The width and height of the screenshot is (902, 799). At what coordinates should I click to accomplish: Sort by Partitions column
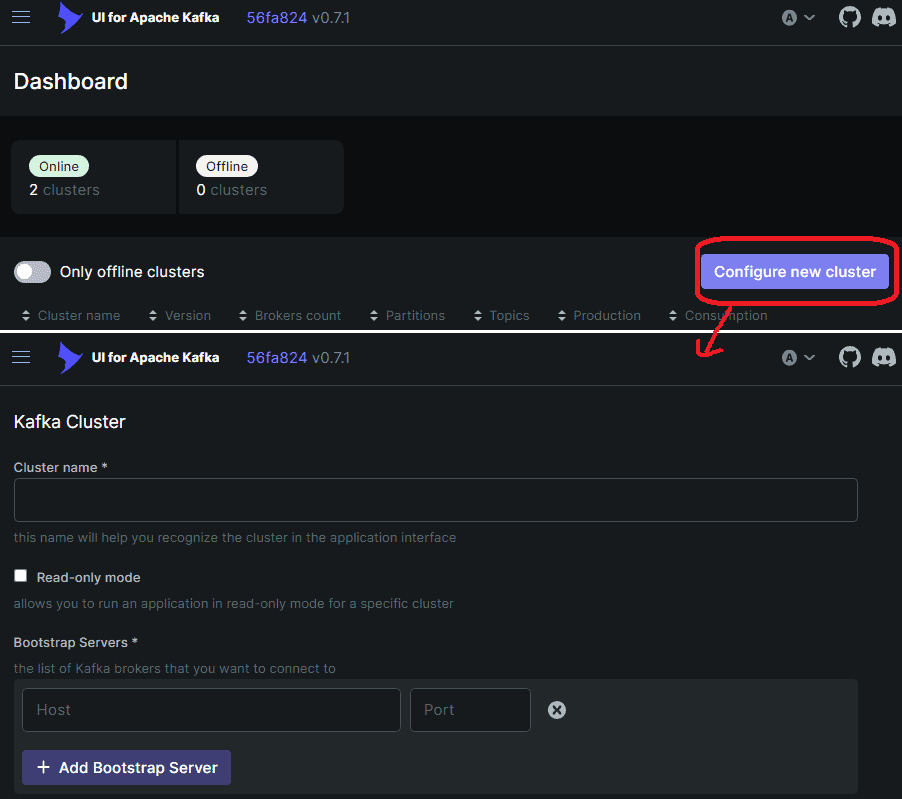click(x=407, y=315)
